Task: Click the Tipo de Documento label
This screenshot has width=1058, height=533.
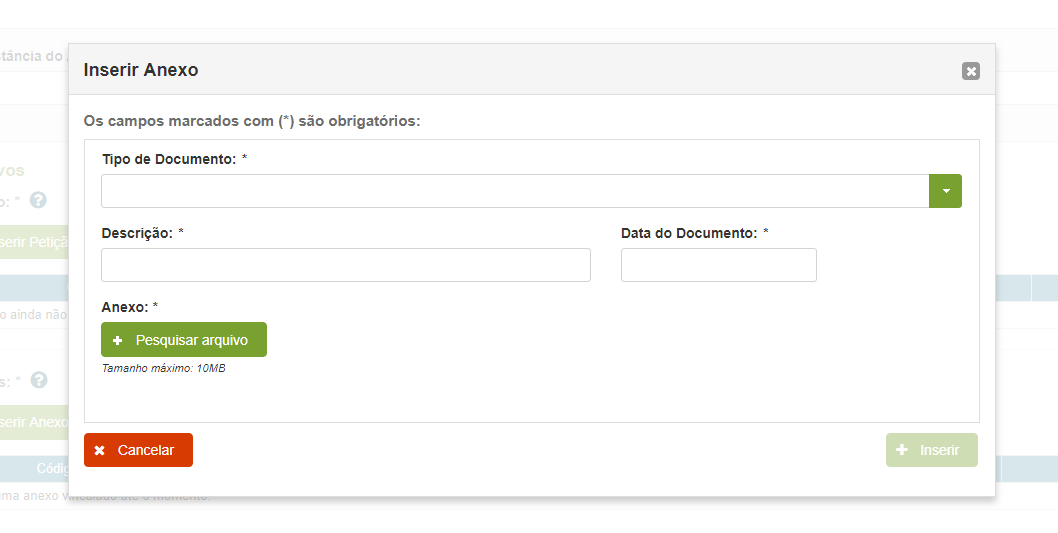Action: (x=169, y=159)
